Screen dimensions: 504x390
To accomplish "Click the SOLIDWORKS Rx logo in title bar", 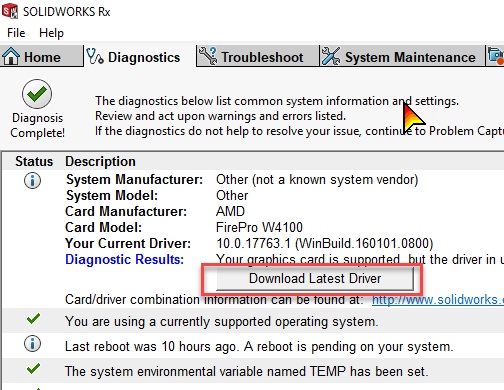I will coord(10,11).
